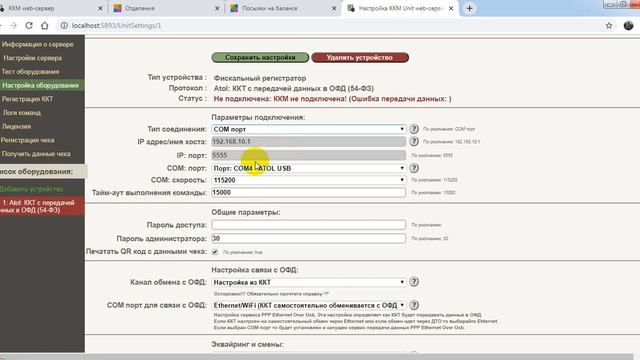Image resolution: width=640 pixels, height=360 pixels.
Task: Open a new browser tab
Action: click(469, 8)
